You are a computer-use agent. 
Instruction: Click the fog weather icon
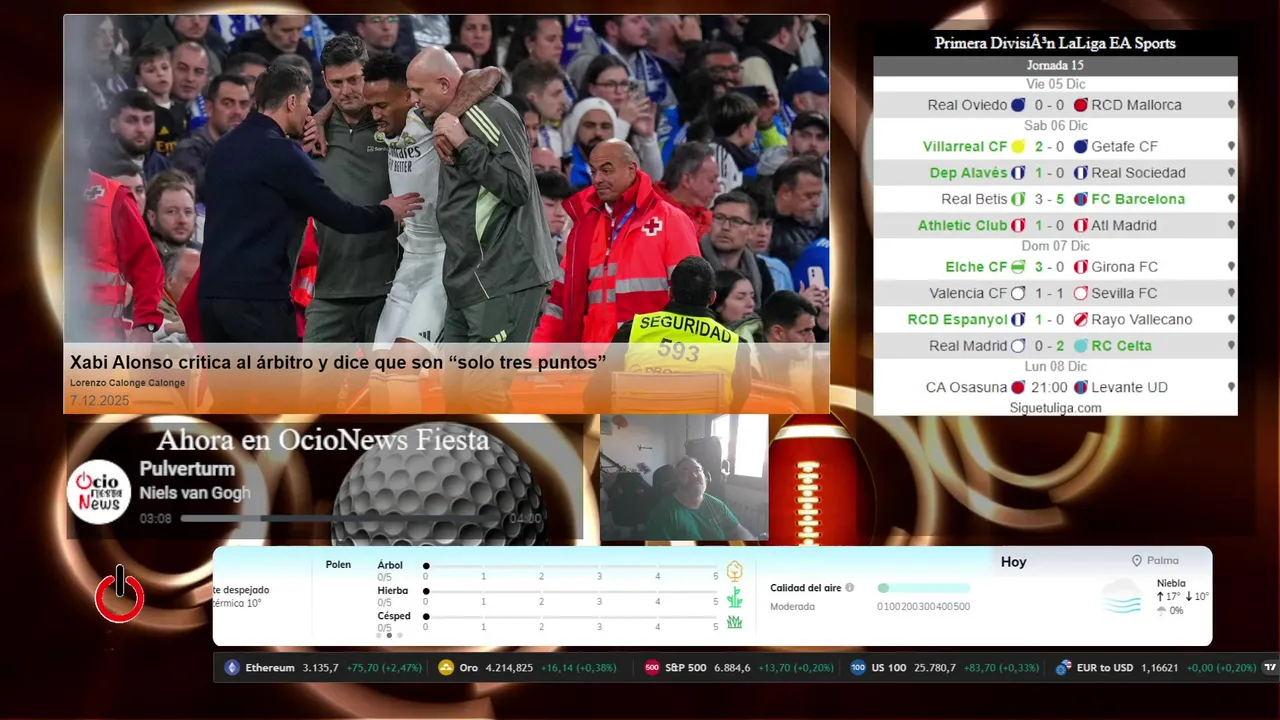(x=1122, y=596)
